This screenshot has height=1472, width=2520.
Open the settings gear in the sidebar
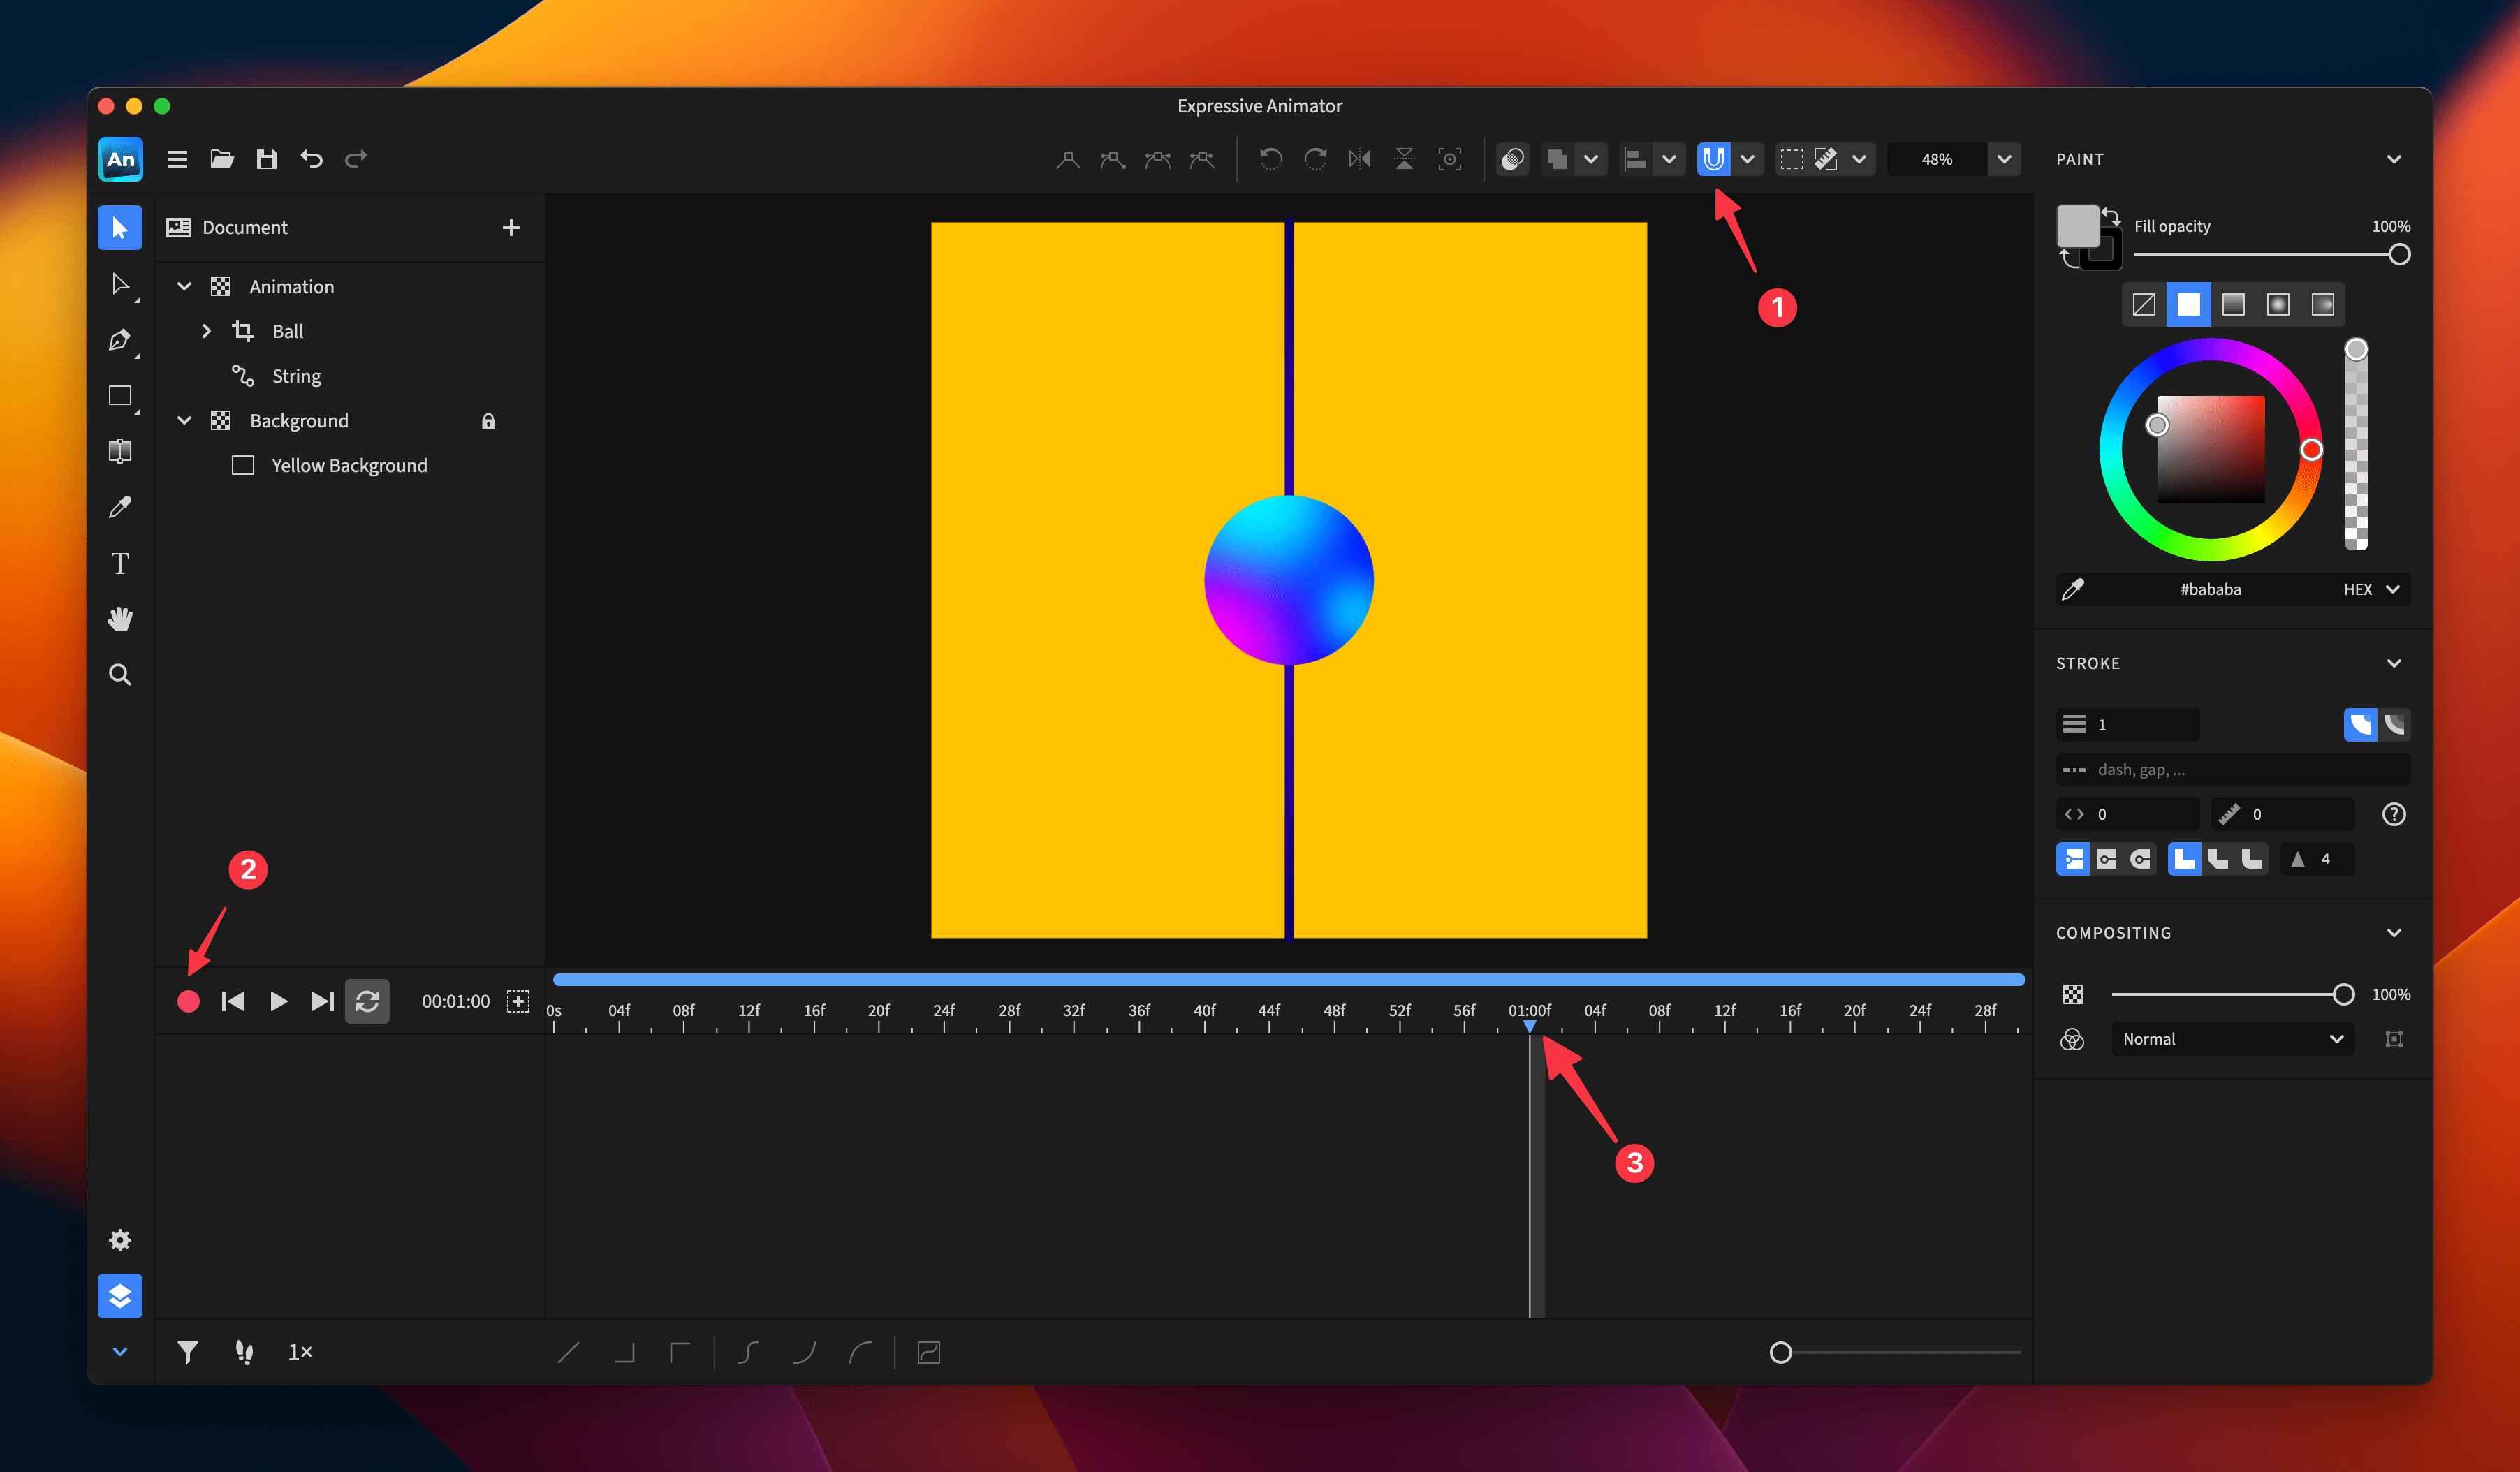(119, 1240)
